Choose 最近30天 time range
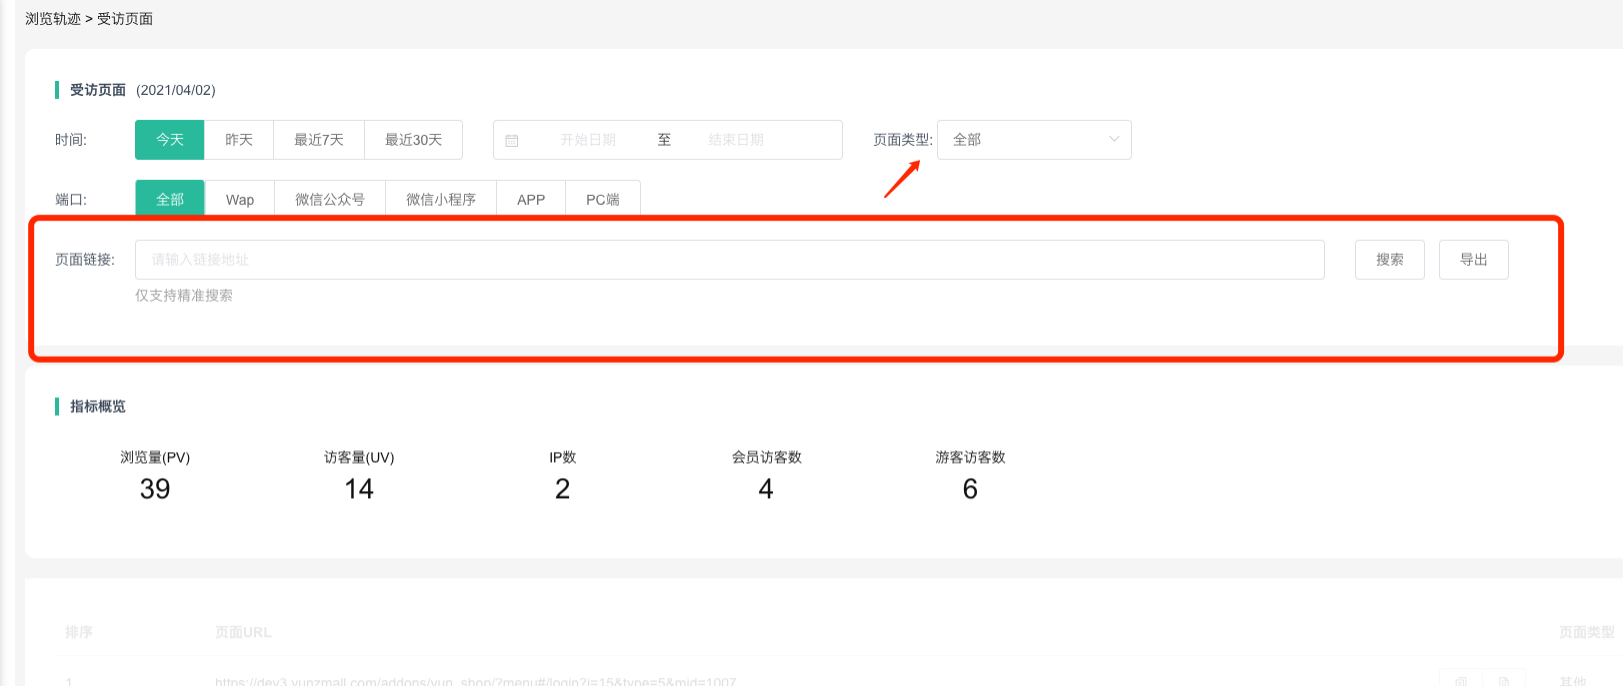 [x=413, y=140]
